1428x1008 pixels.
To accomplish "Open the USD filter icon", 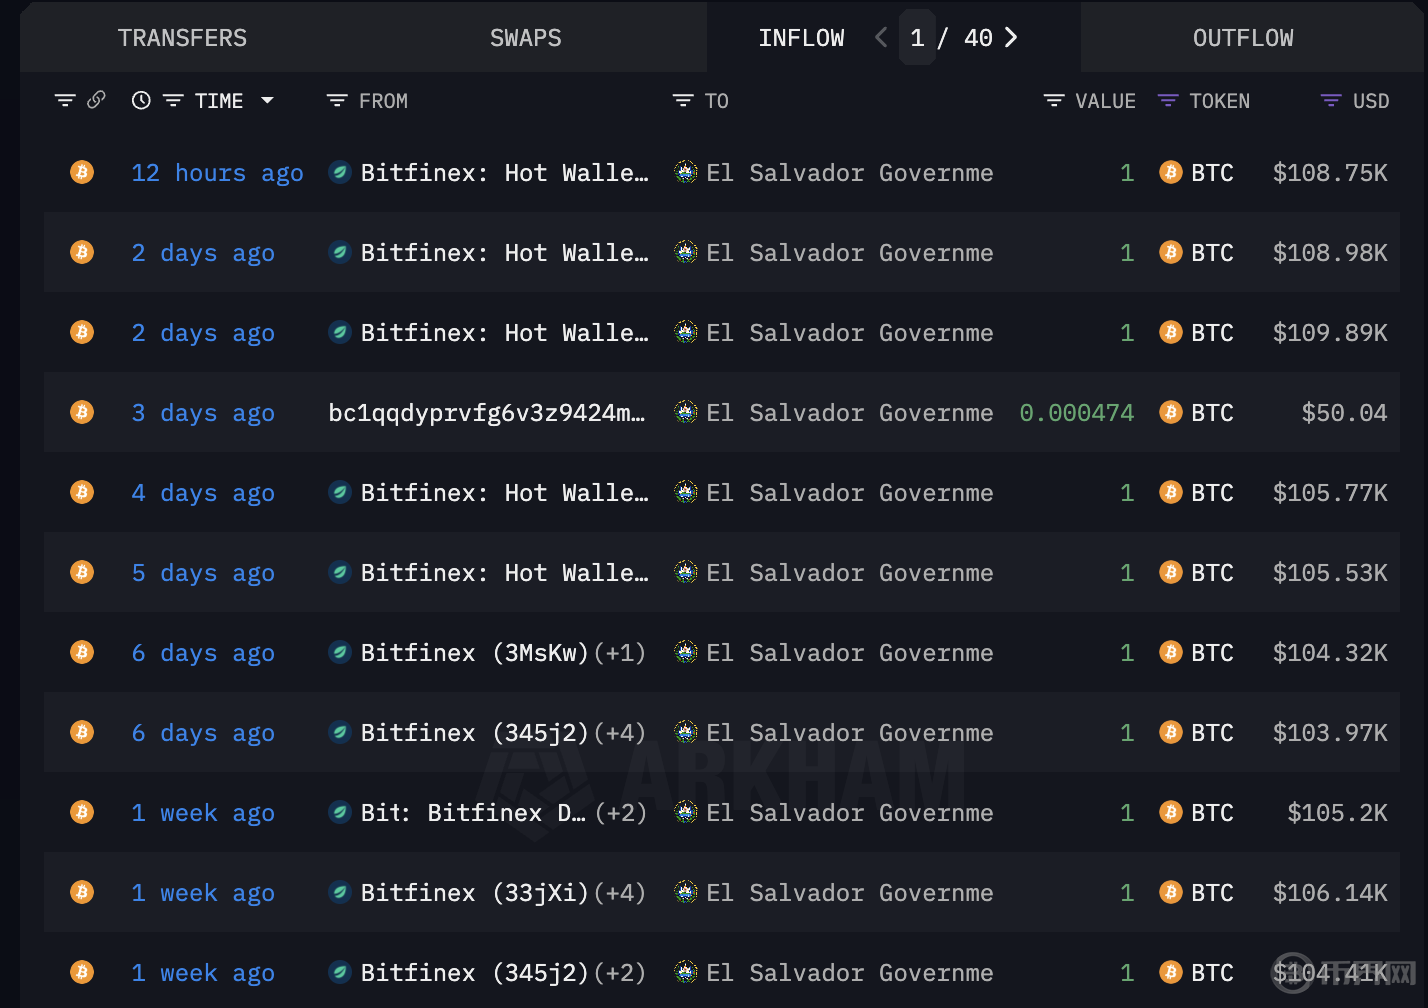I will (1330, 101).
